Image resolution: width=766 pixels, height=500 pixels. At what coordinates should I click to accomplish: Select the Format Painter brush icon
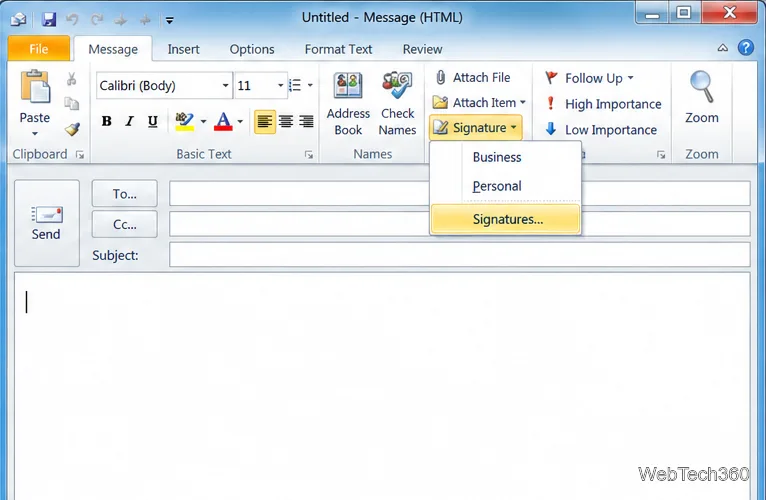[x=72, y=129]
